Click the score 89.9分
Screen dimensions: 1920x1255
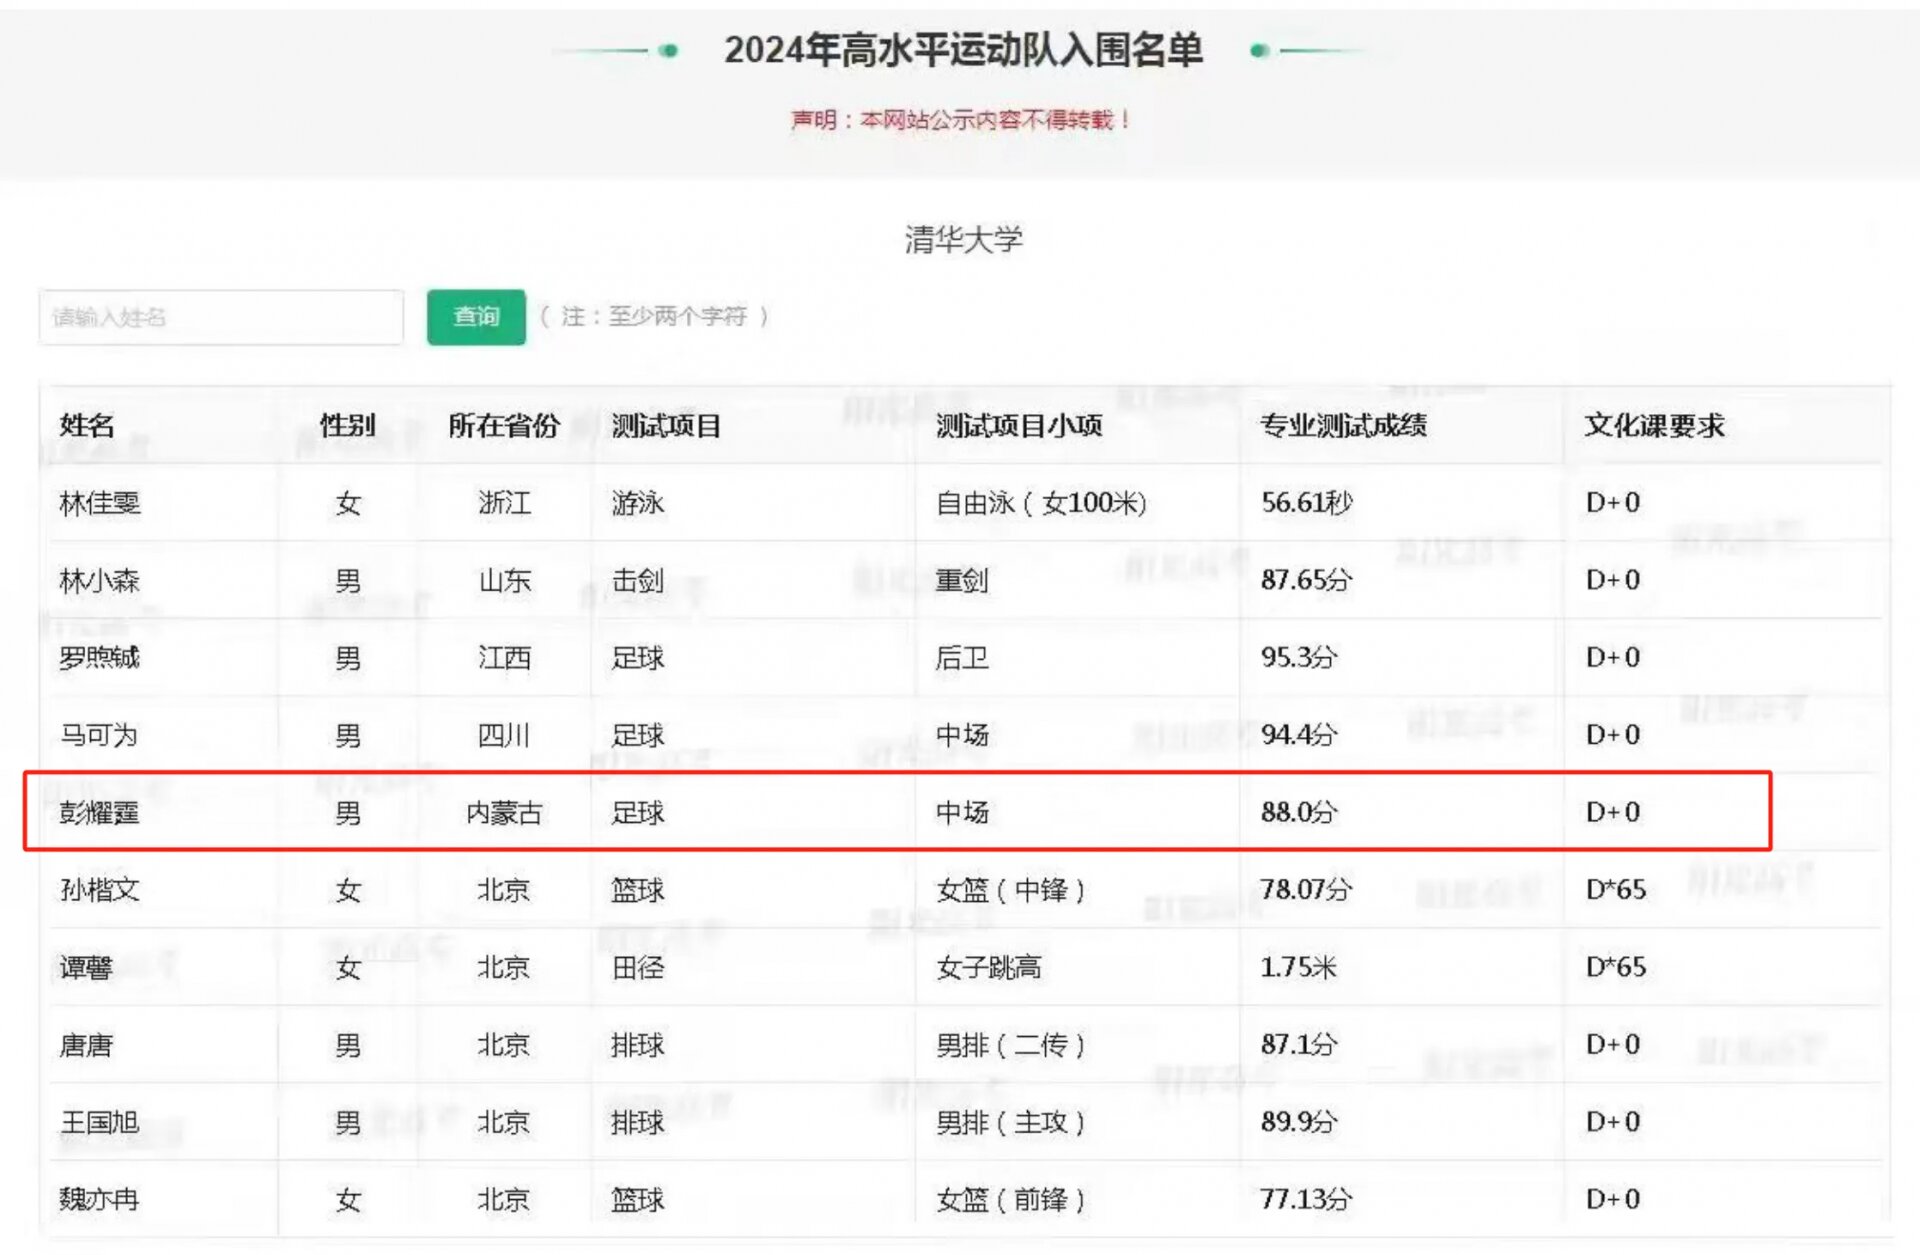[x=1299, y=1121]
